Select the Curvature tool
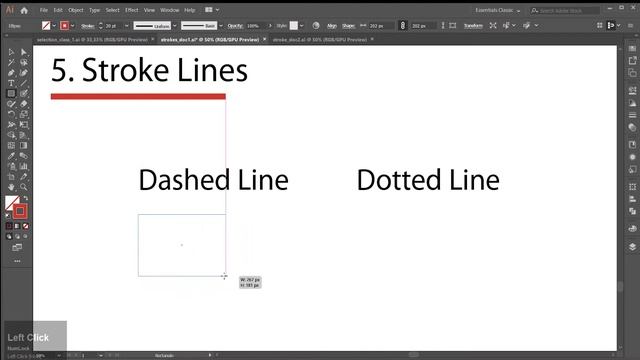This screenshot has width=640, height=360. (x=24, y=73)
